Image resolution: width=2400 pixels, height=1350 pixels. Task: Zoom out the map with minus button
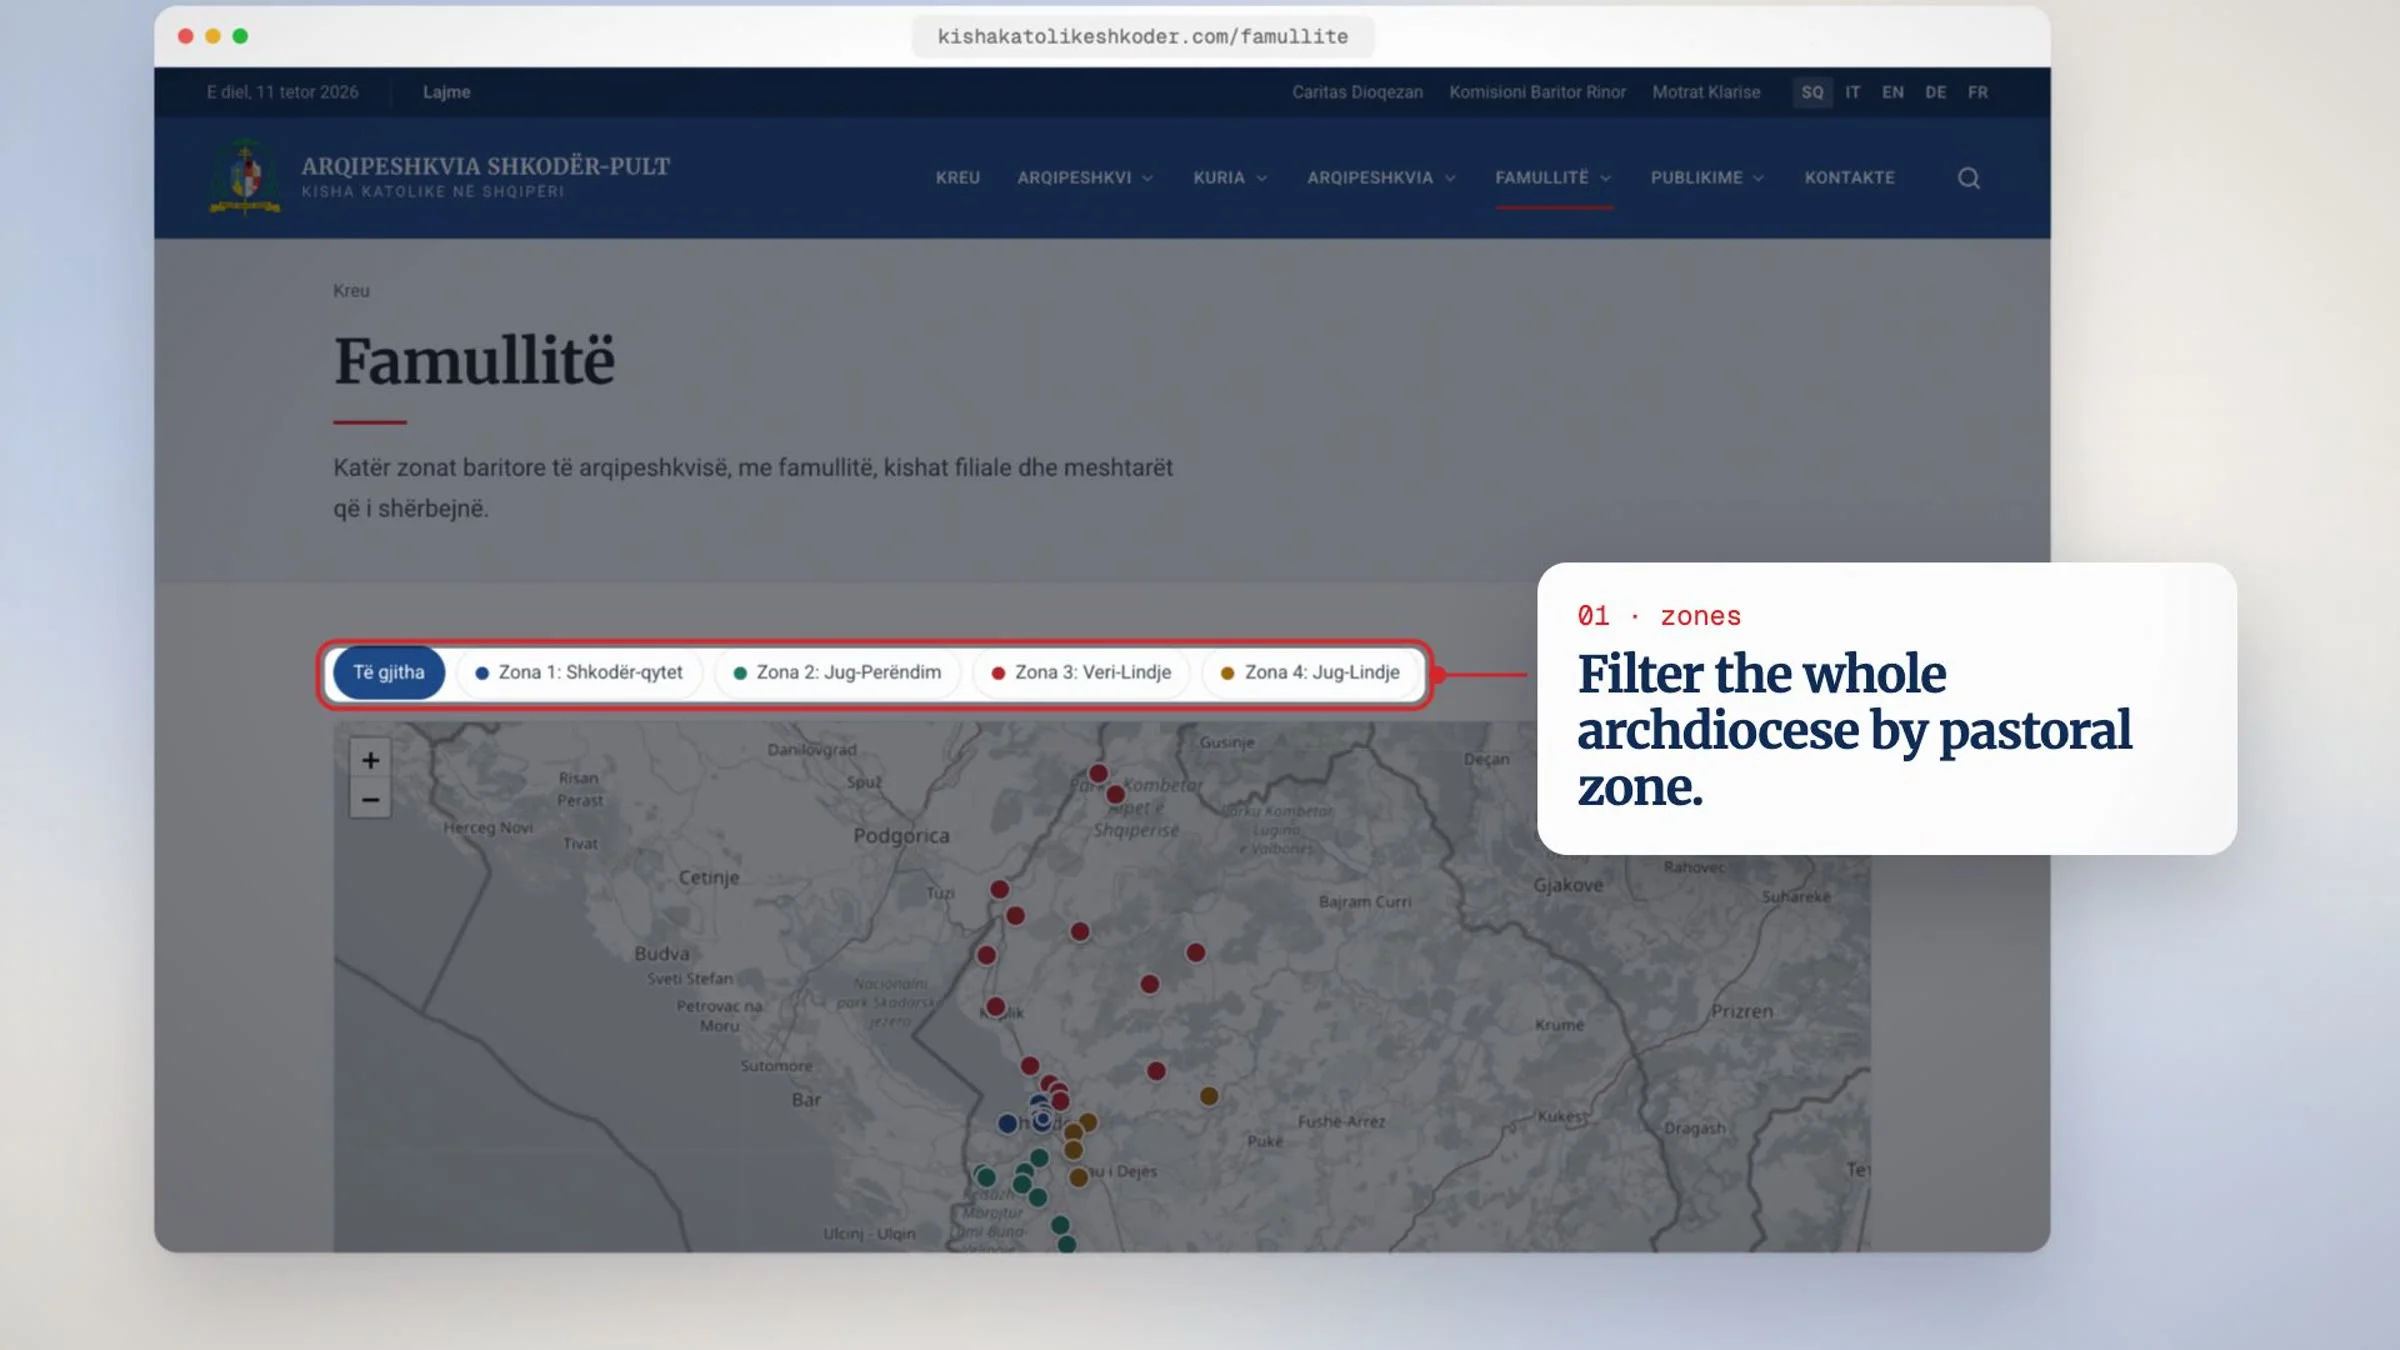[x=370, y=800]
